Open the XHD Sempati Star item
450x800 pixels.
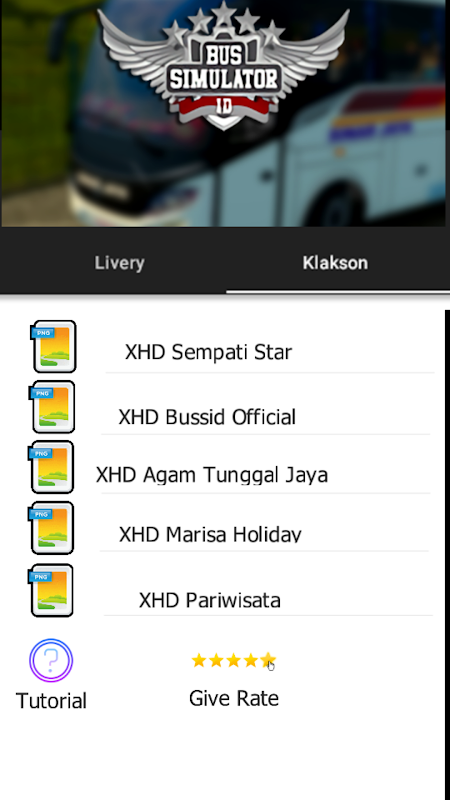208,352
